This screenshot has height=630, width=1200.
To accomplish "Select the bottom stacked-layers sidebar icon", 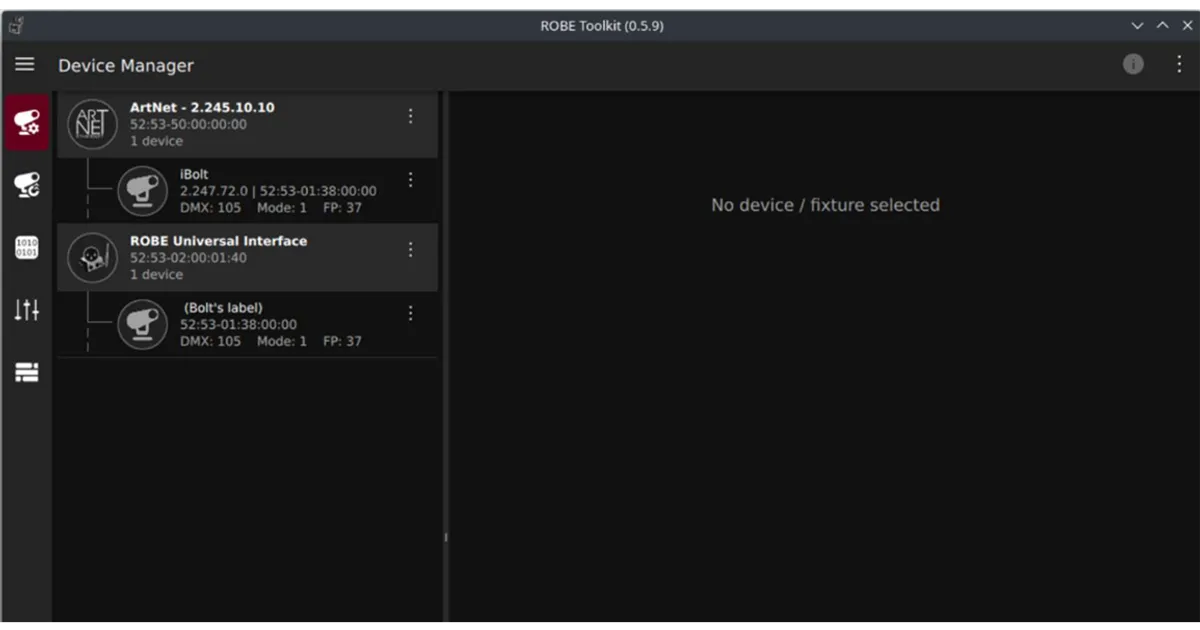I will pos(25,372).
